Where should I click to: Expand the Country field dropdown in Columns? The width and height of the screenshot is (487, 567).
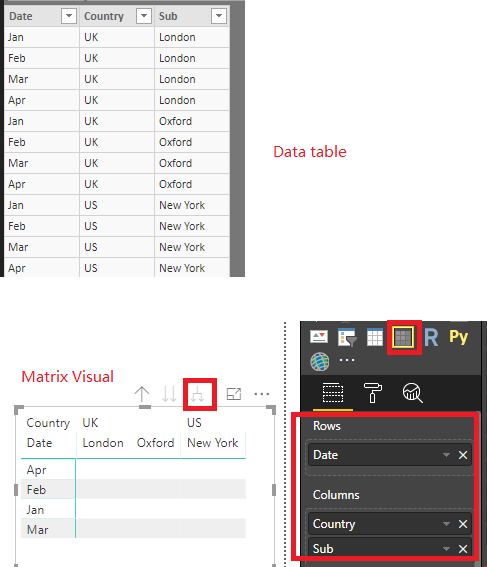(x=447, y=524)
